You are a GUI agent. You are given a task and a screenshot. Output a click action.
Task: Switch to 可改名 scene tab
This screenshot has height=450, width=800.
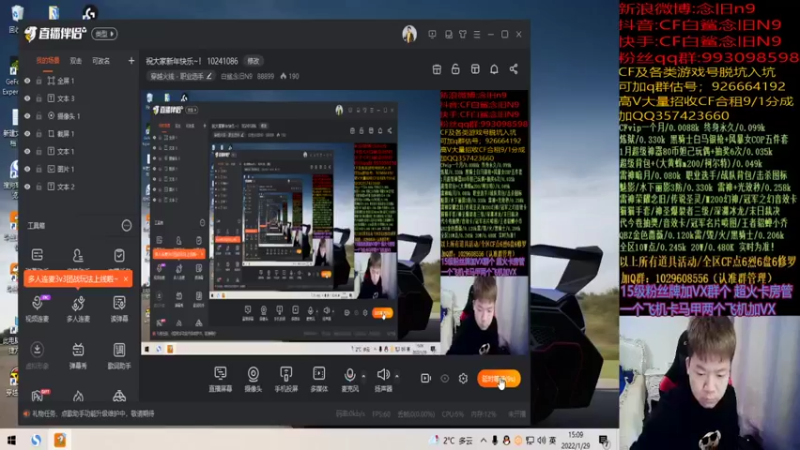[x=101, y=61]
